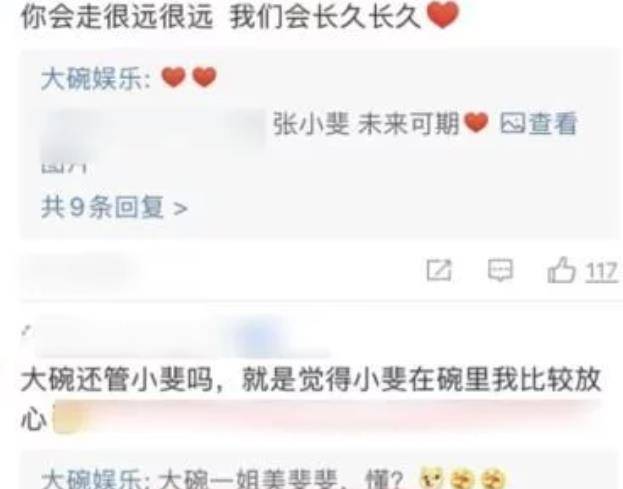623x489 pixels.
Task: Click the dog emoji in the bottom reply
Action: coord(433,479)
